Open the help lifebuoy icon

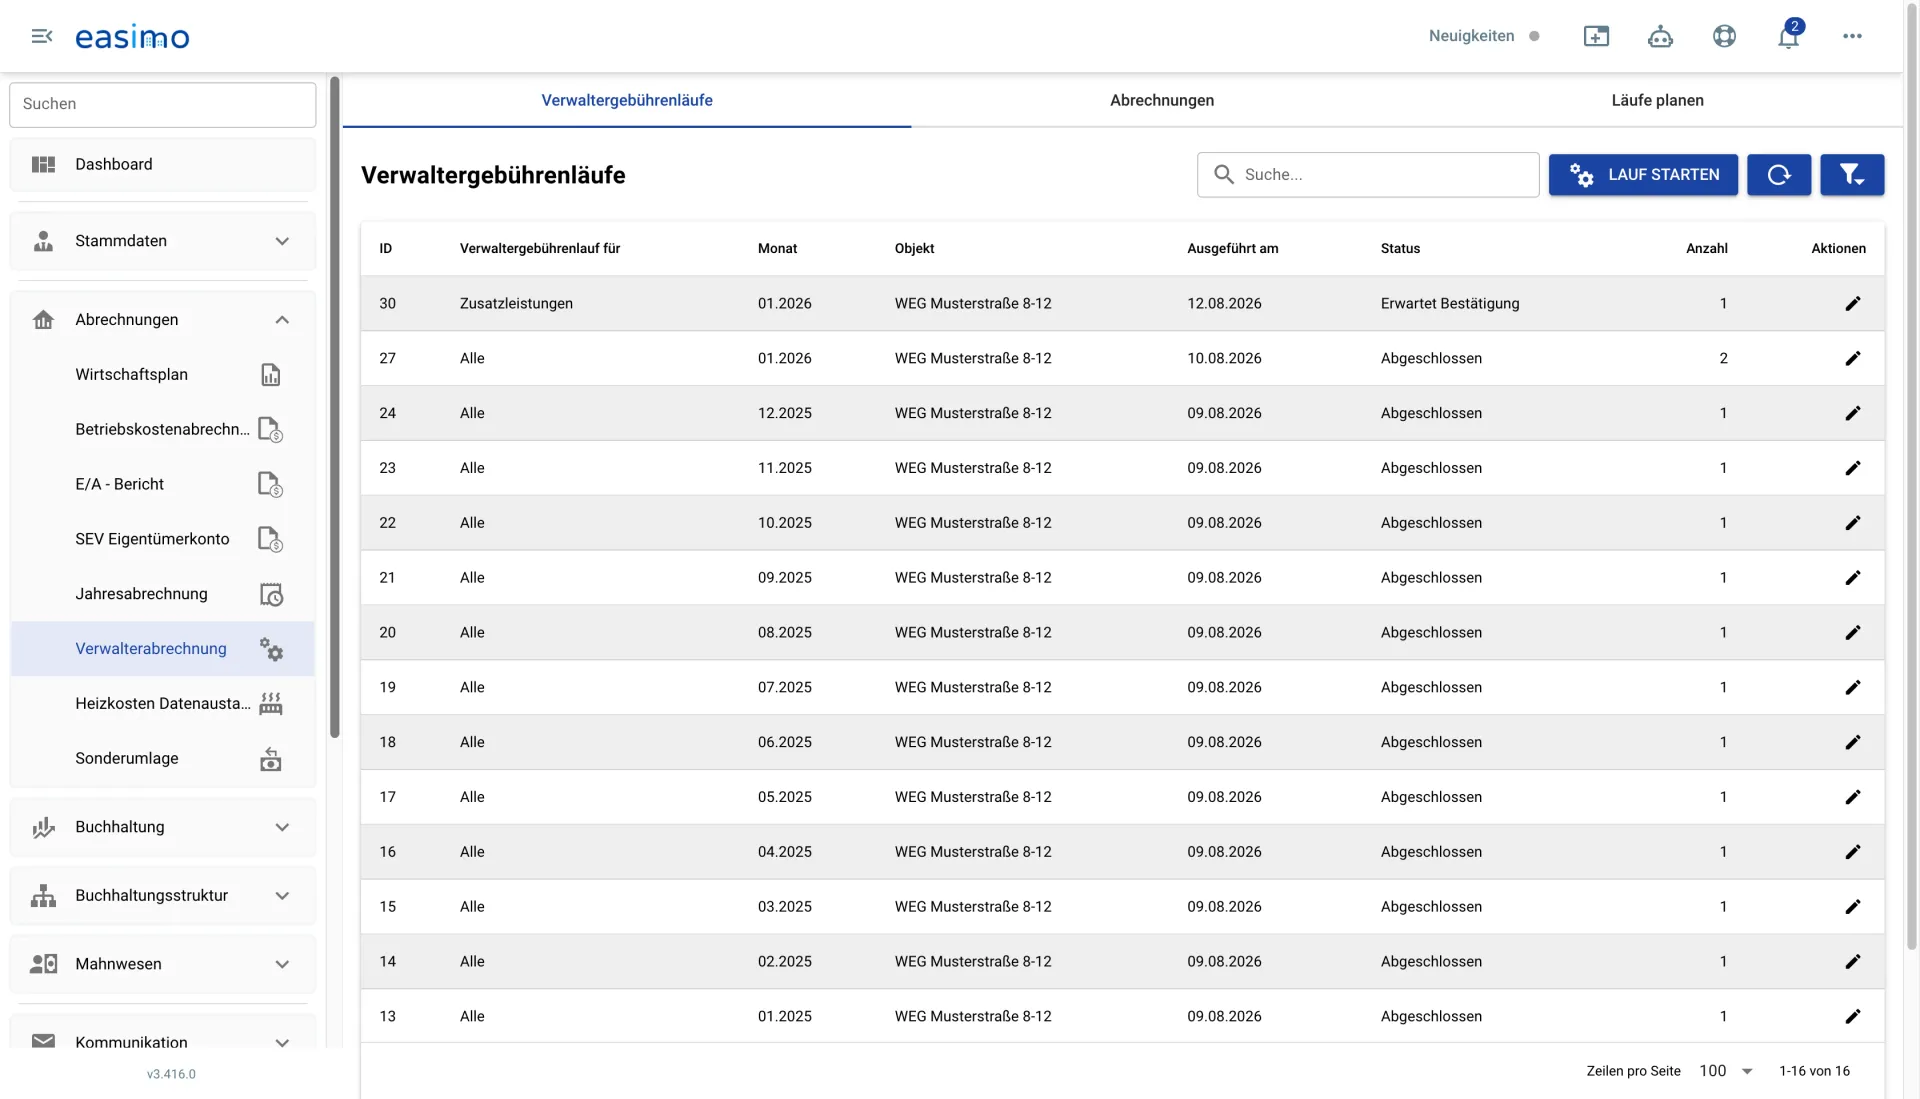click(x=1724, y=36)
